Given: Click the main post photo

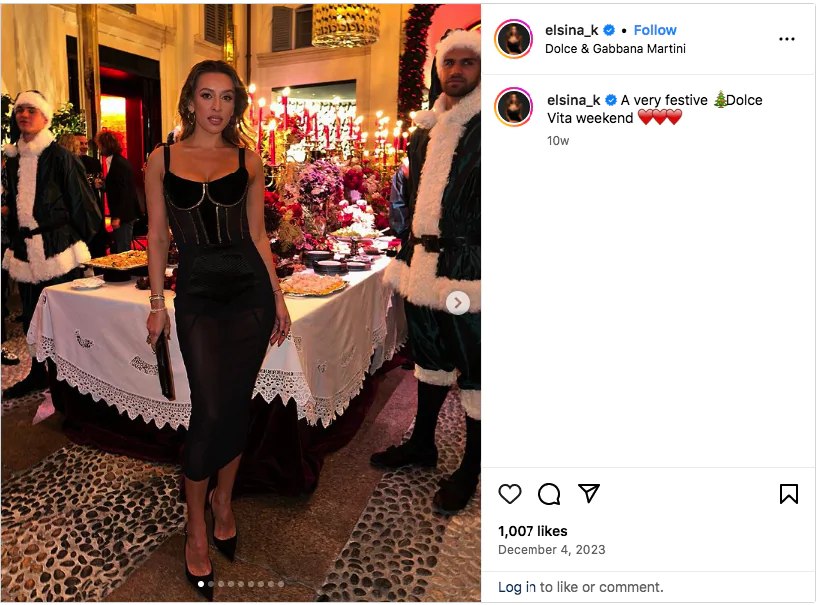Looking at the screenshot, I should 240,303.
